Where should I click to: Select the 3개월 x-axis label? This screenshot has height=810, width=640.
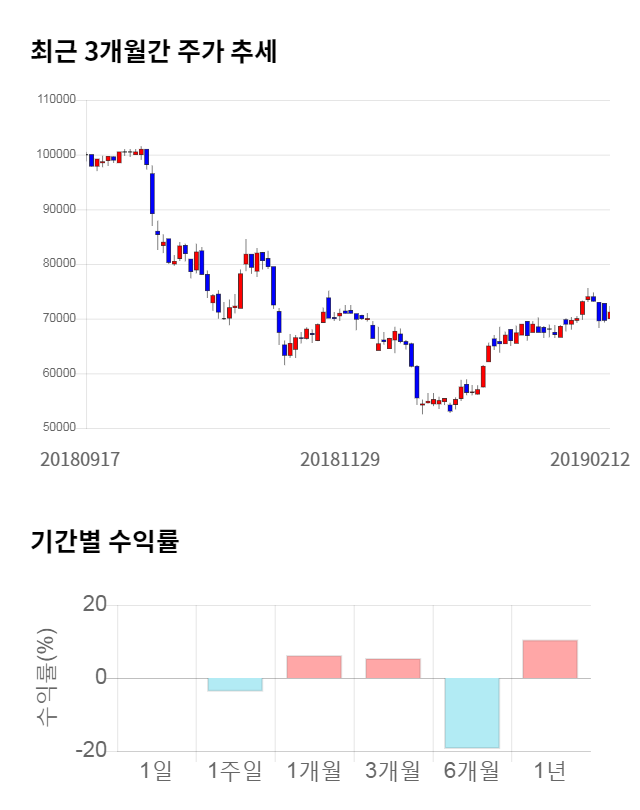pyautogui.click(x=392, y=771)
